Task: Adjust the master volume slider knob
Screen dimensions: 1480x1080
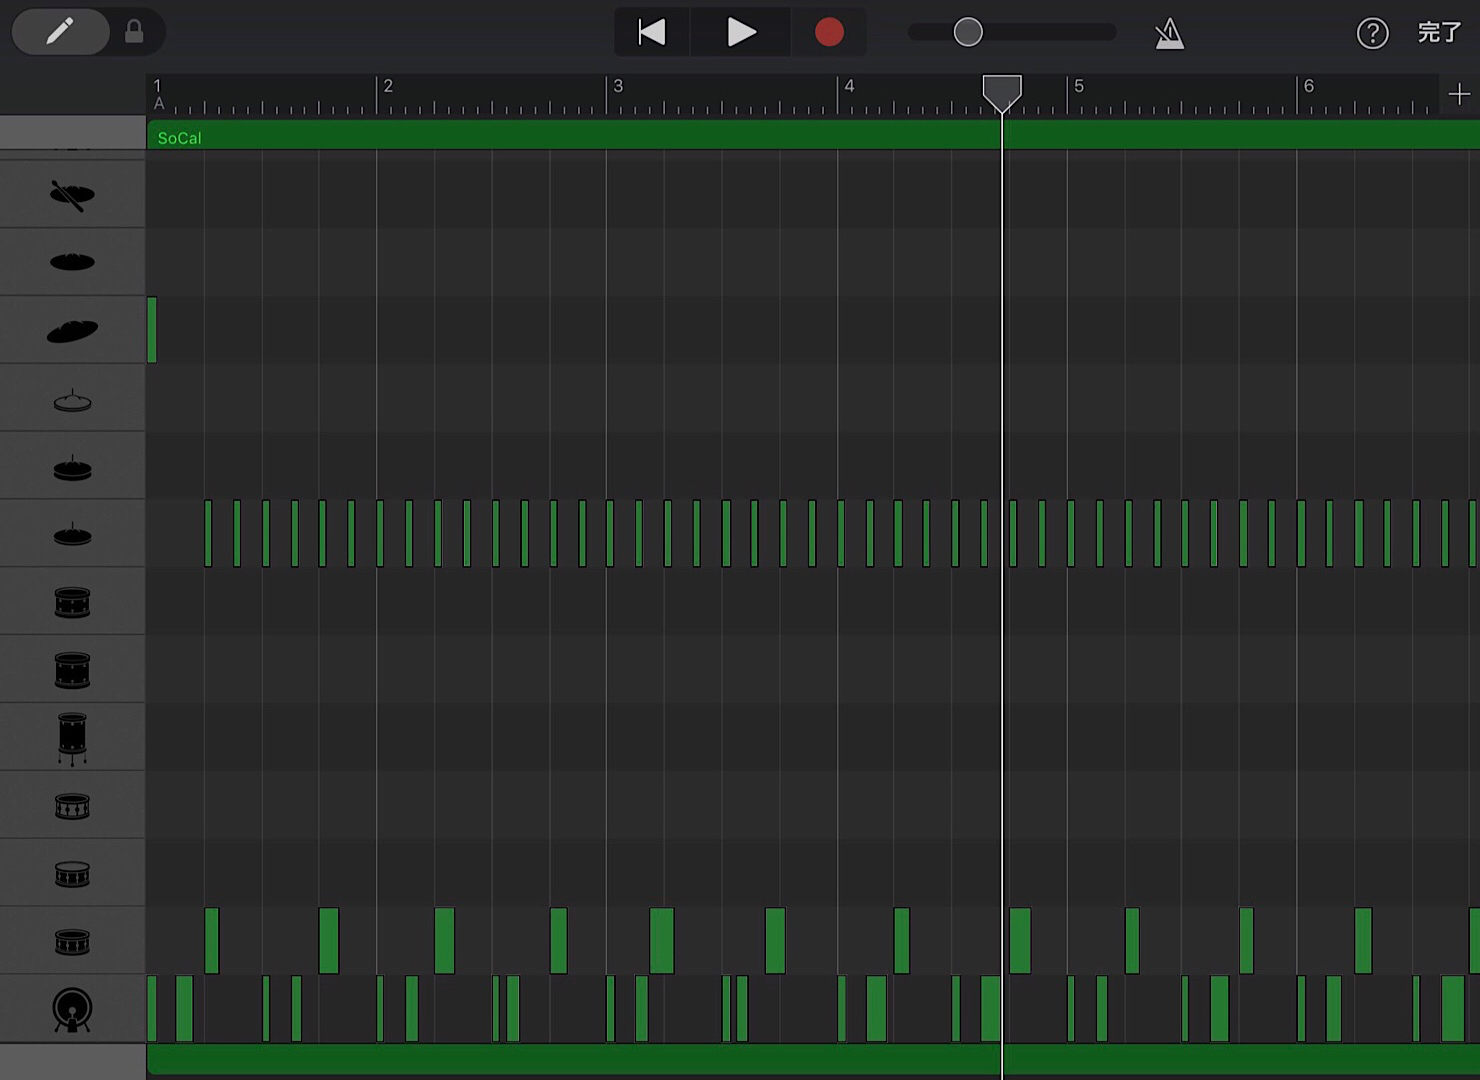Action: click(x=968, y=32)
